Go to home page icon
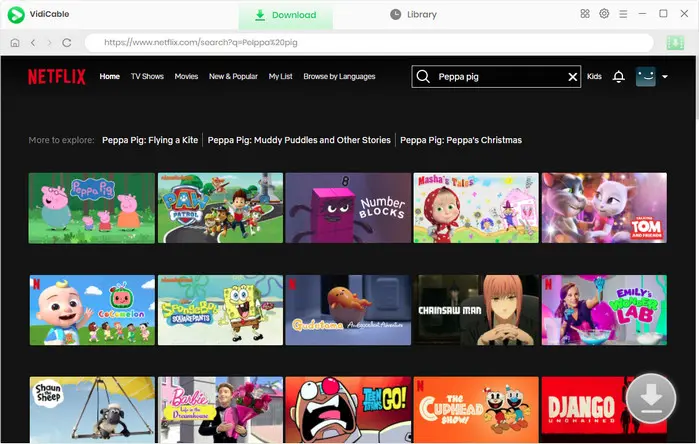This screenshot has width=699, height=444. tap(15, 43)
